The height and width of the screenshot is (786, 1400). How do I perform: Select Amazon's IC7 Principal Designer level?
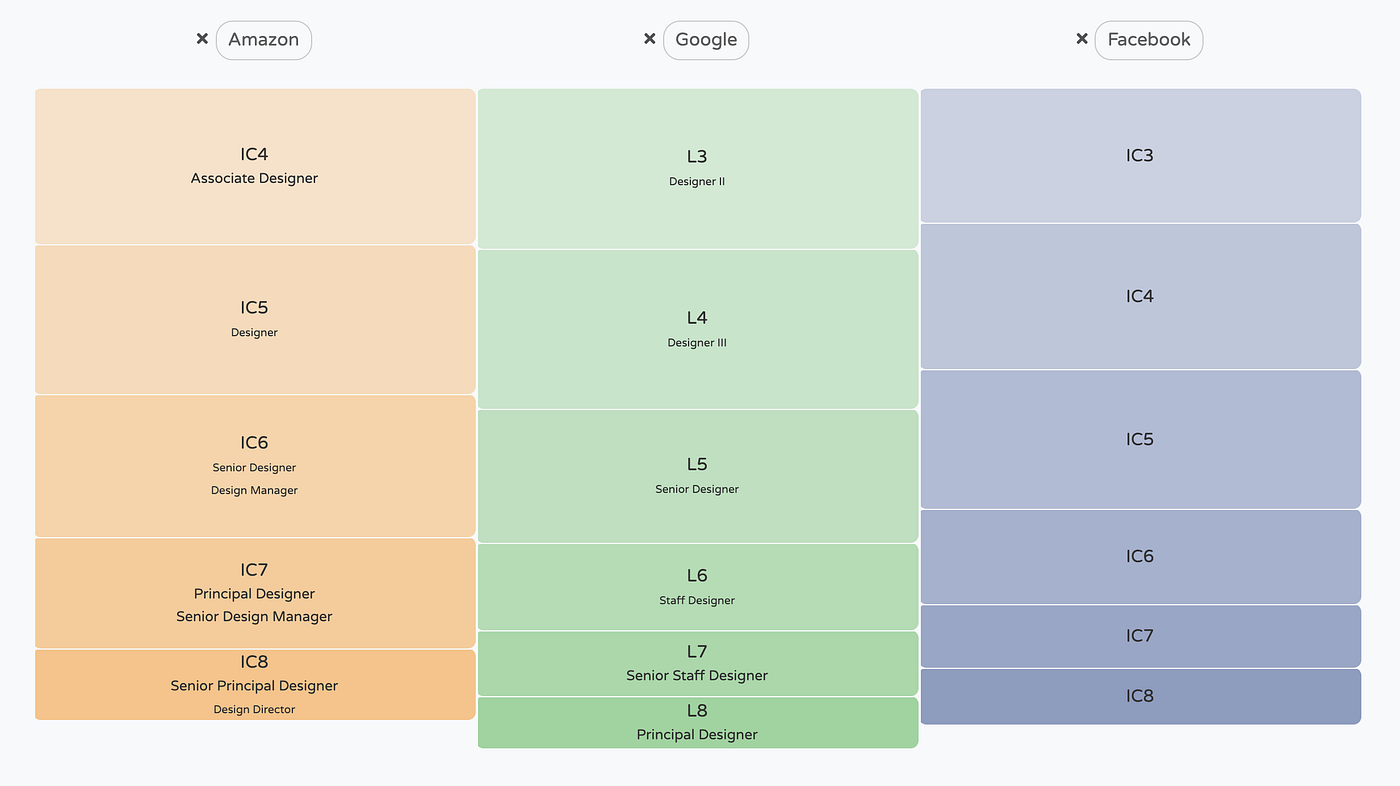click(x=255, y=593)
